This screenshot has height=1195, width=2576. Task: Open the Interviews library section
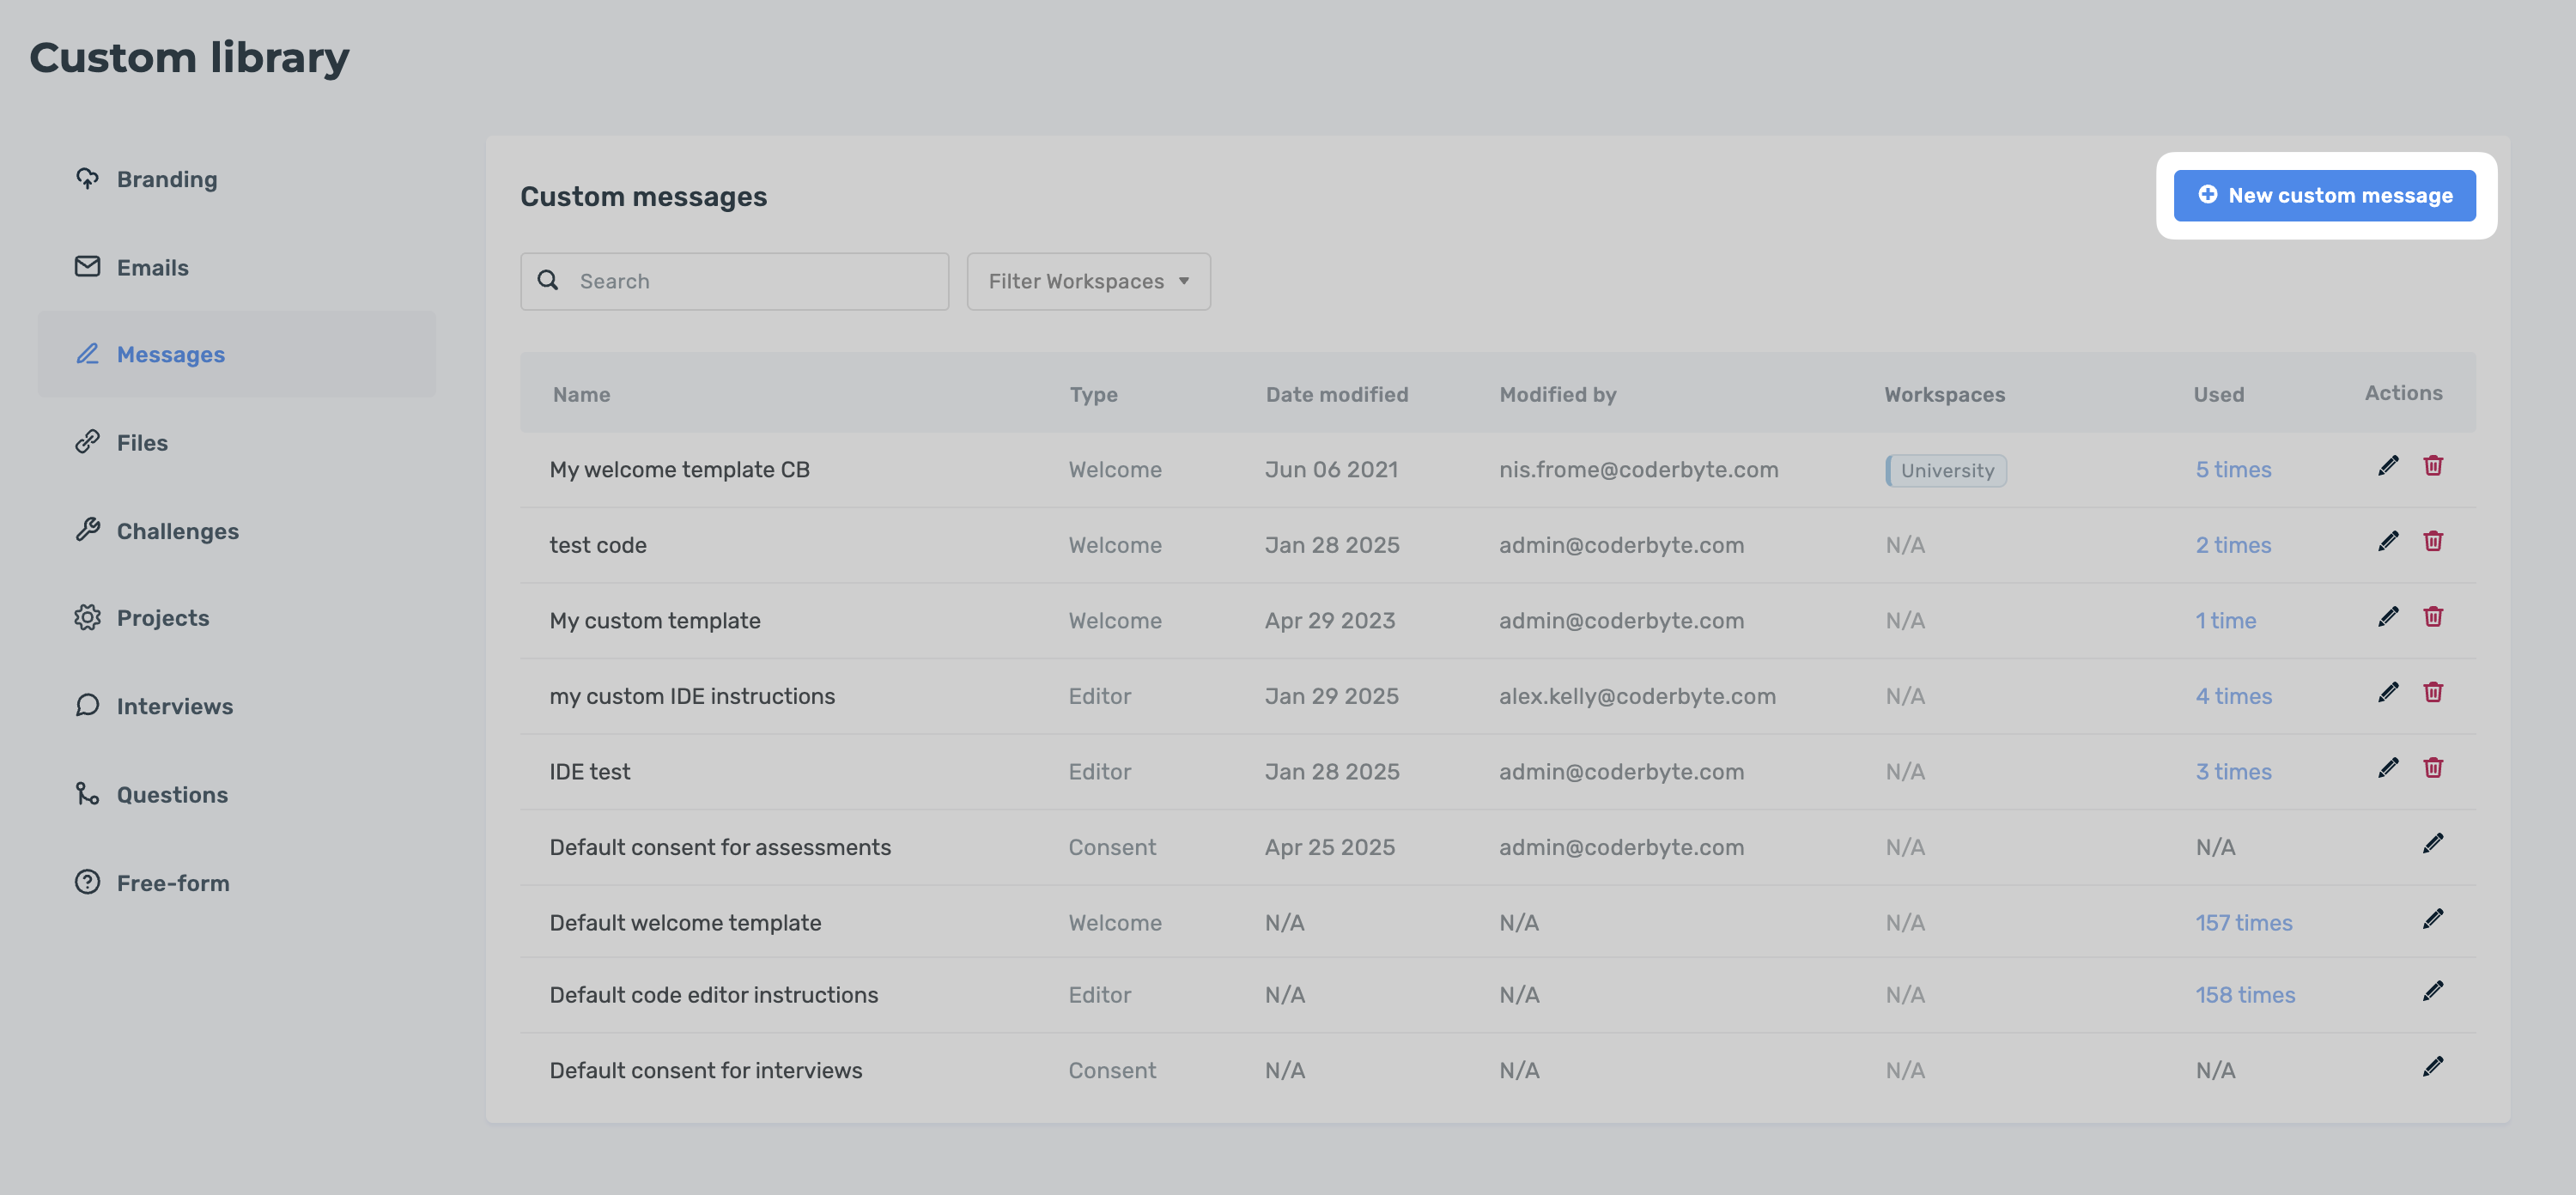174,706
